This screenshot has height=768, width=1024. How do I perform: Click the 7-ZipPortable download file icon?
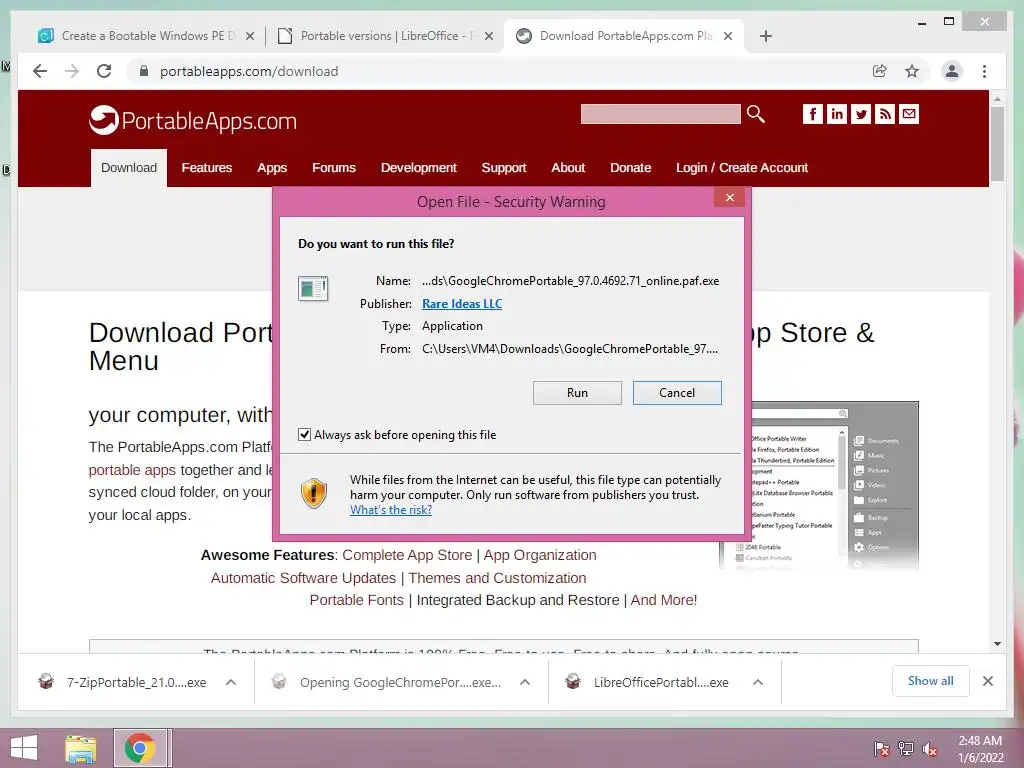click(x=46, y=682)
